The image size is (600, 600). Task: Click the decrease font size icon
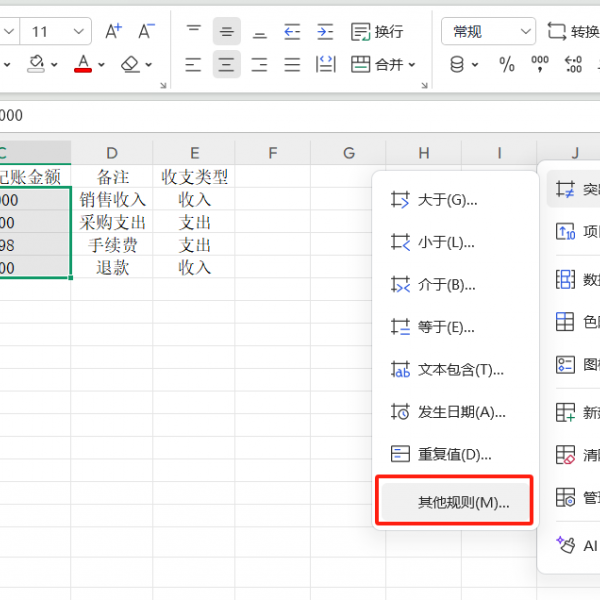(x=146, y=31)
